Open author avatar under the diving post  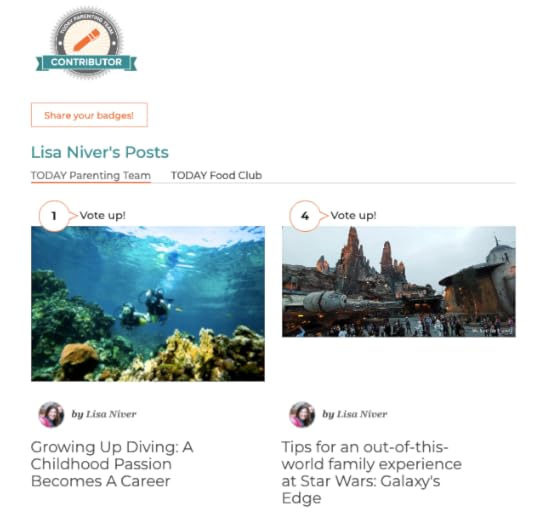[x=51, y=414]
